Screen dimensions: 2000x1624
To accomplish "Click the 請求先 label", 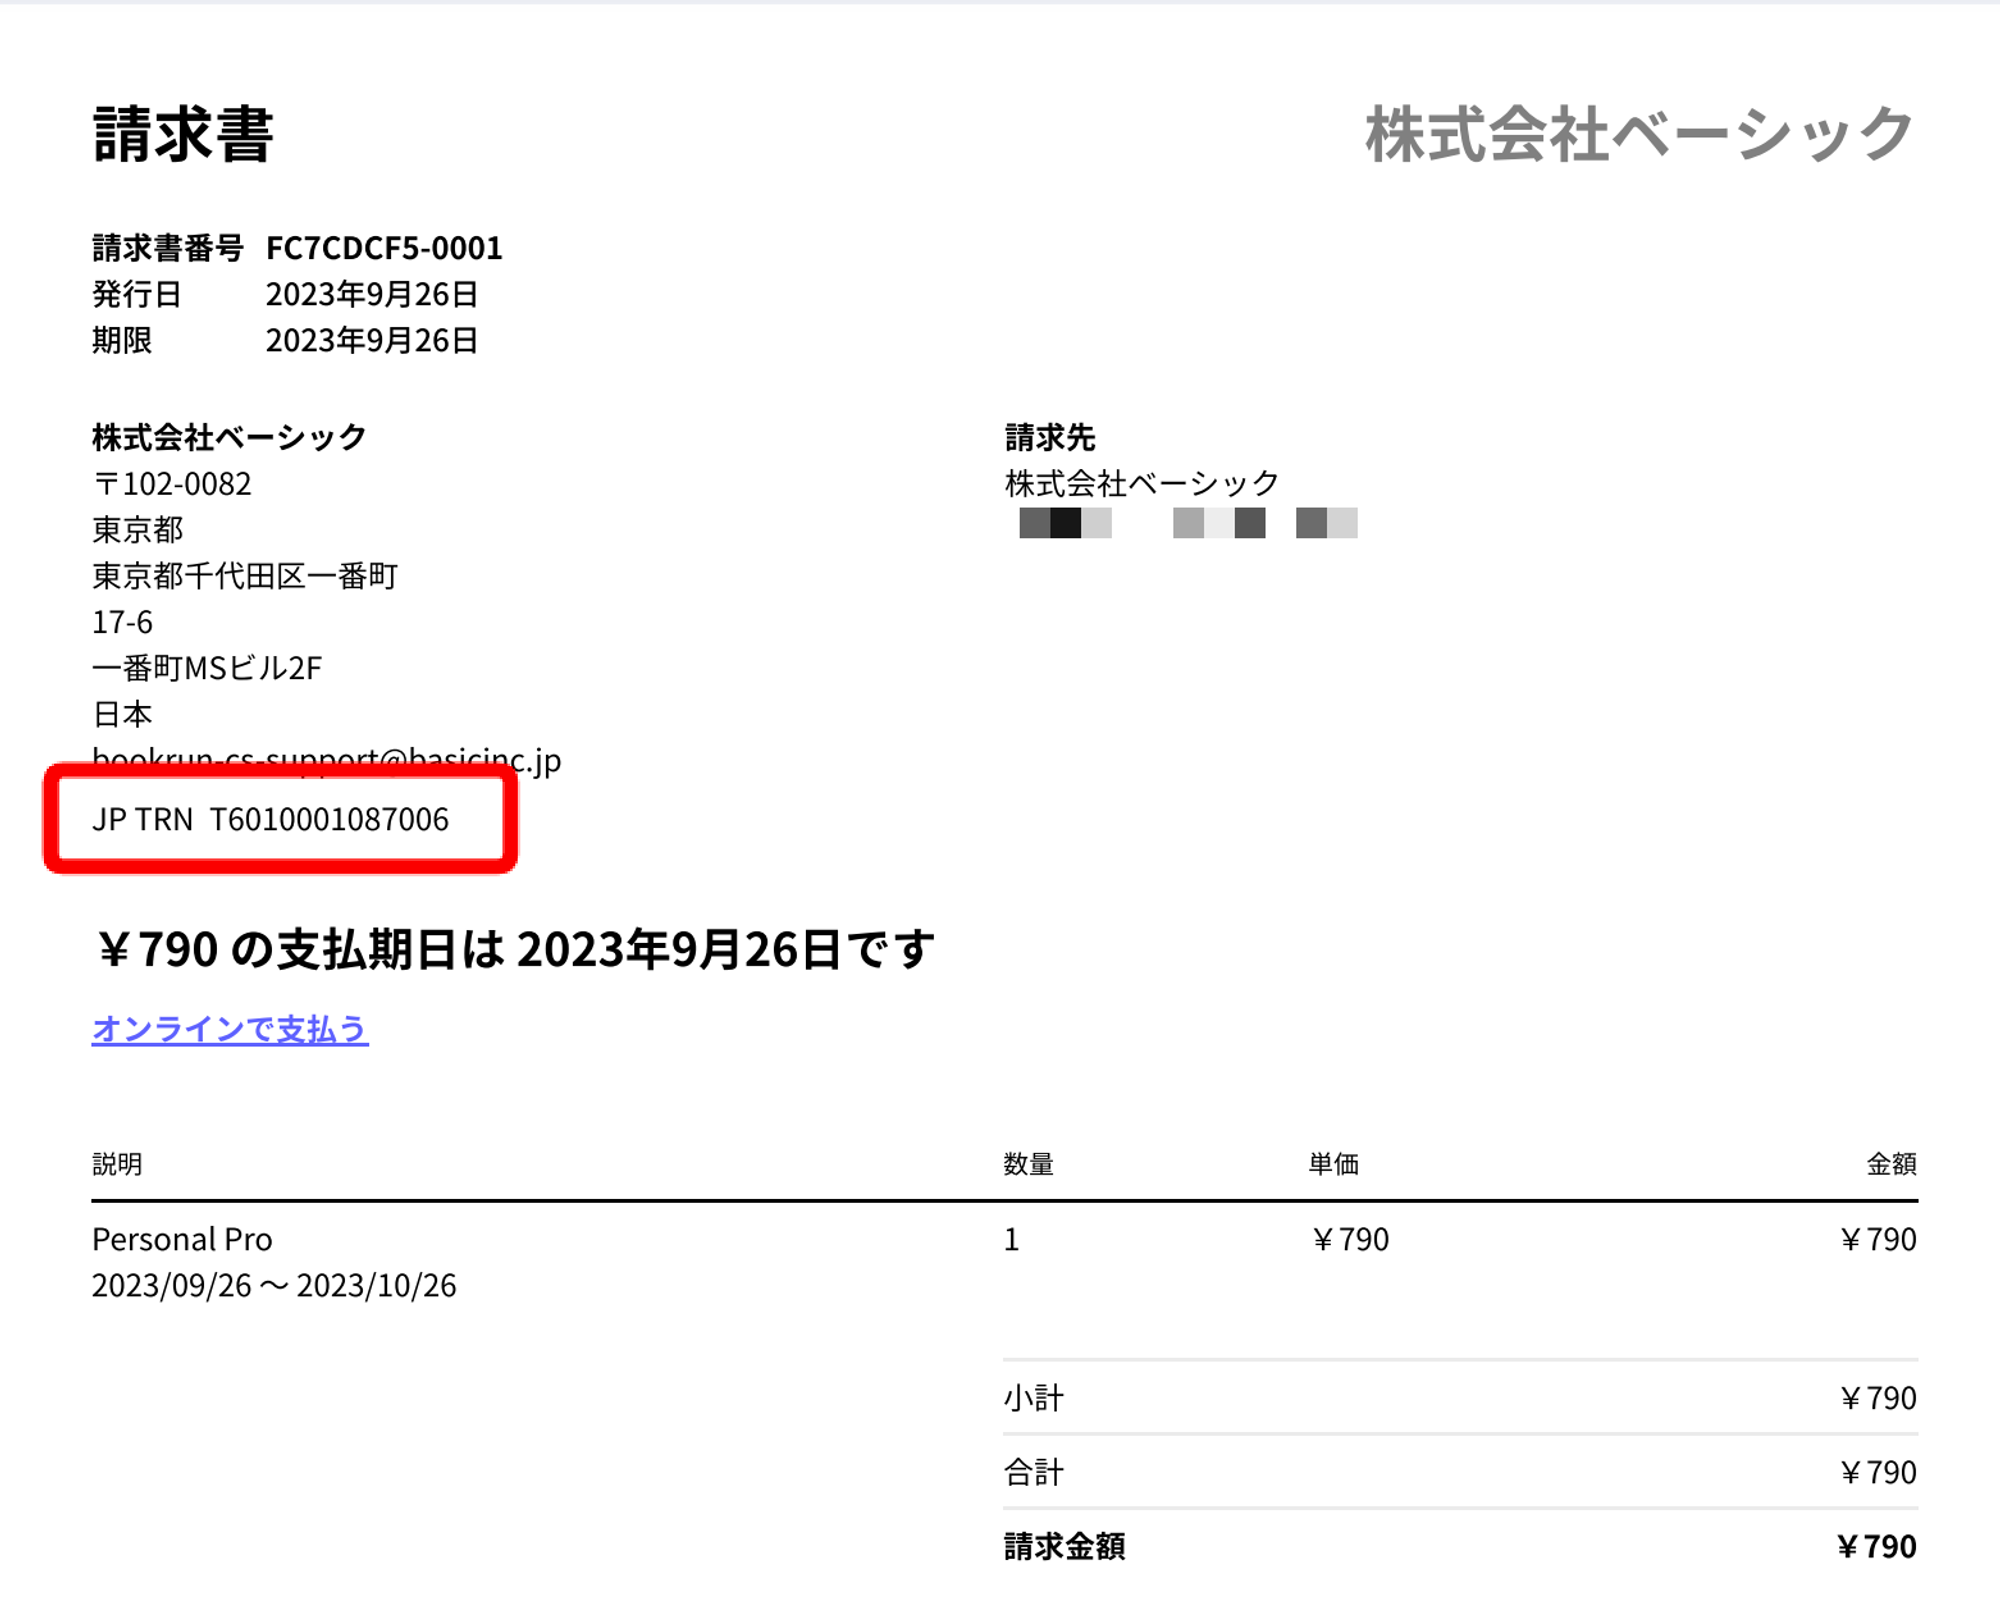I will pos(1050,437).
